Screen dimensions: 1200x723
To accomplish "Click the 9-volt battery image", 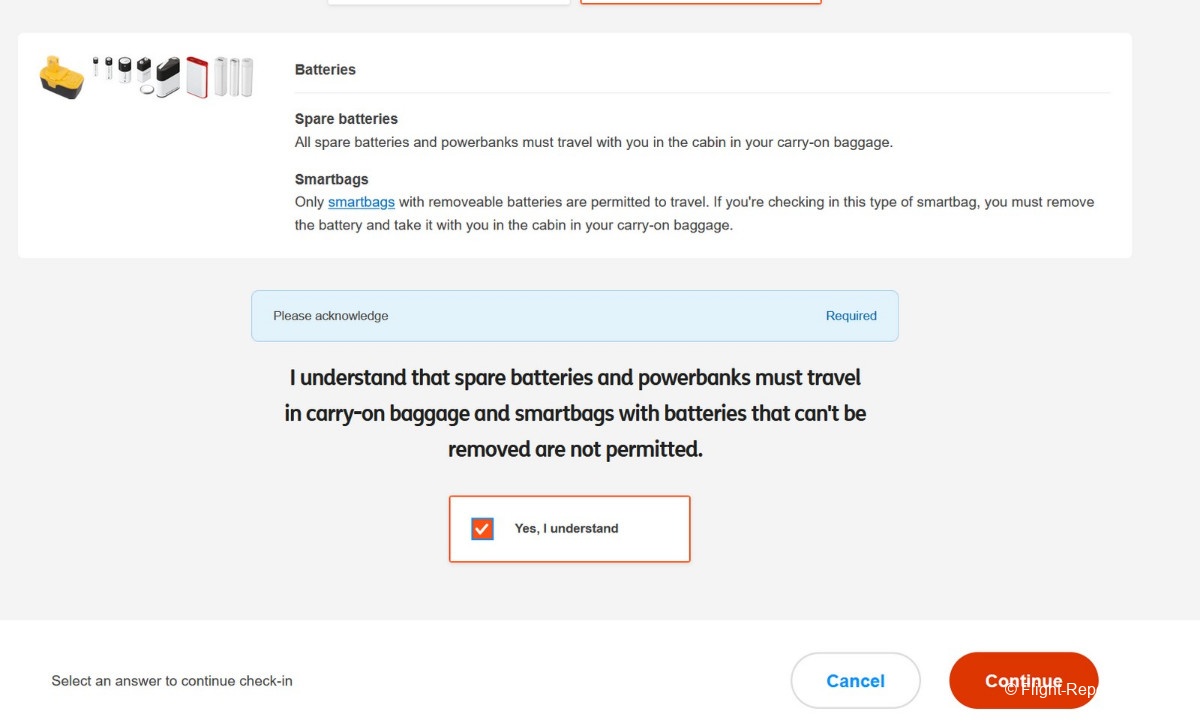I will 144,69.
